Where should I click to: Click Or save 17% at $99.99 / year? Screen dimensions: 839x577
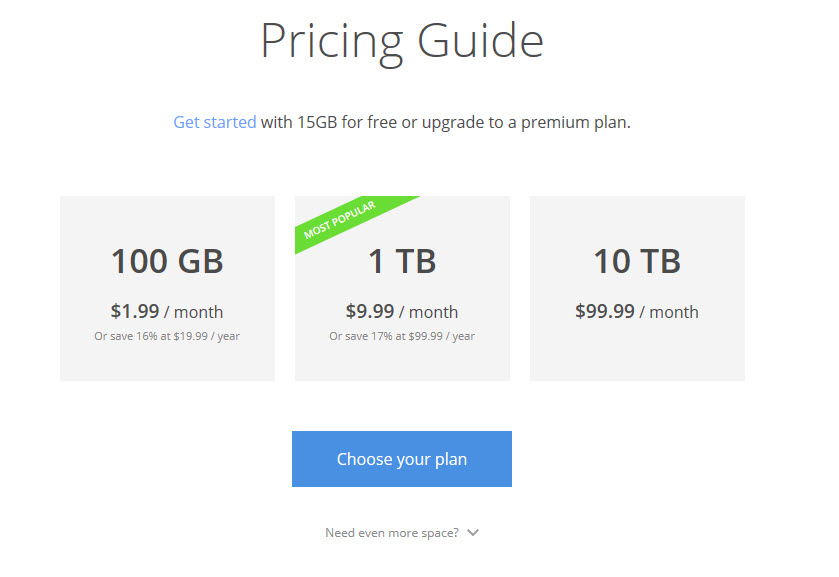click(402, 336)
